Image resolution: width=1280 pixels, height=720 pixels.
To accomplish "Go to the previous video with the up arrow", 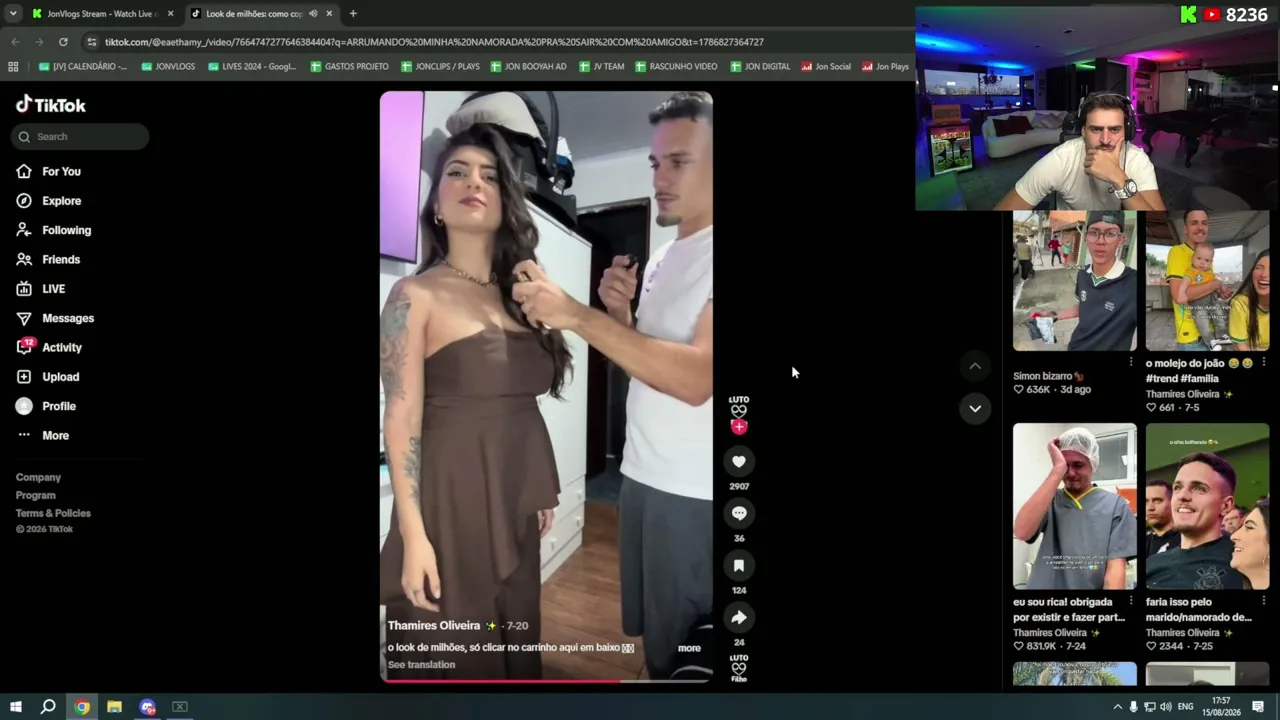I will [x=975, y=367].
